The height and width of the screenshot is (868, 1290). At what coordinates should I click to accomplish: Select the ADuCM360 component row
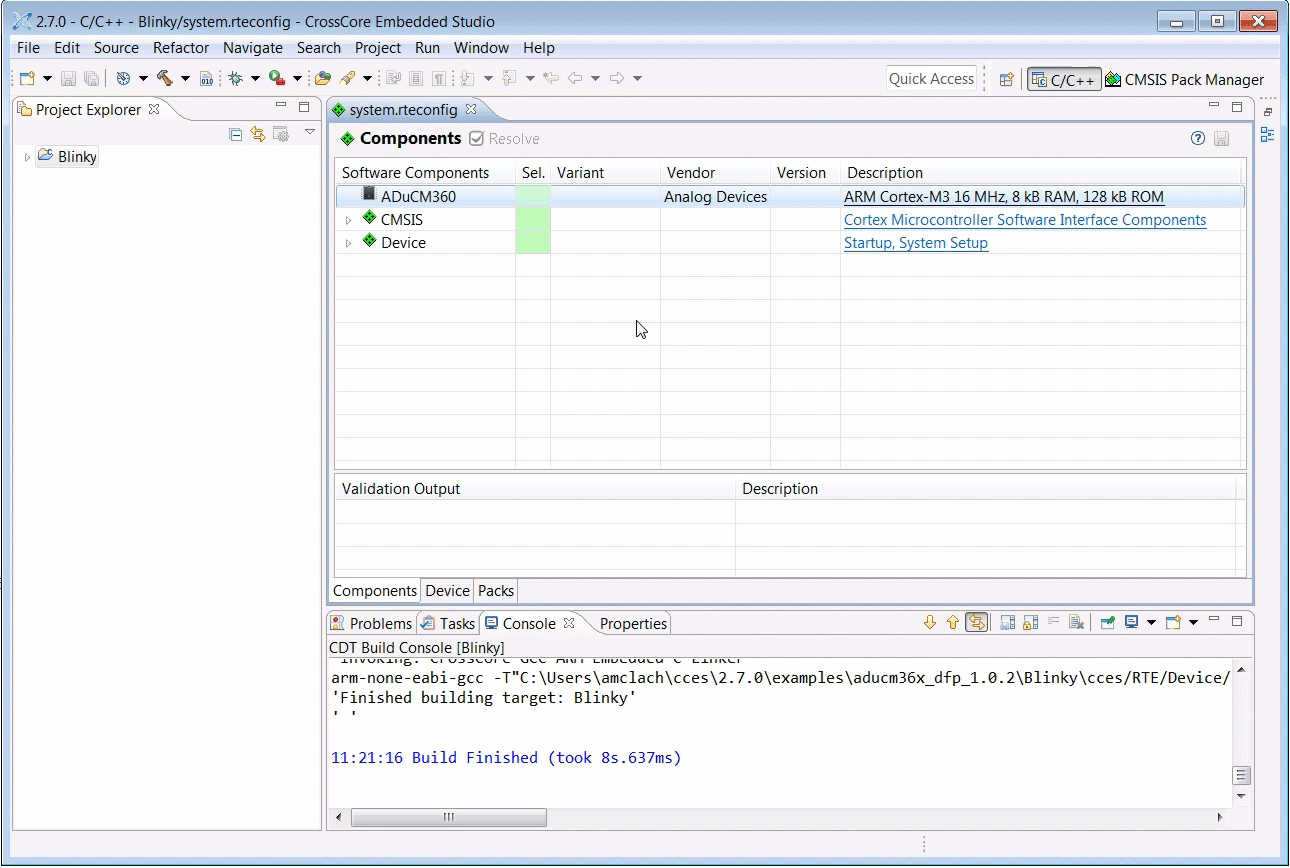(x=790, y=197)
